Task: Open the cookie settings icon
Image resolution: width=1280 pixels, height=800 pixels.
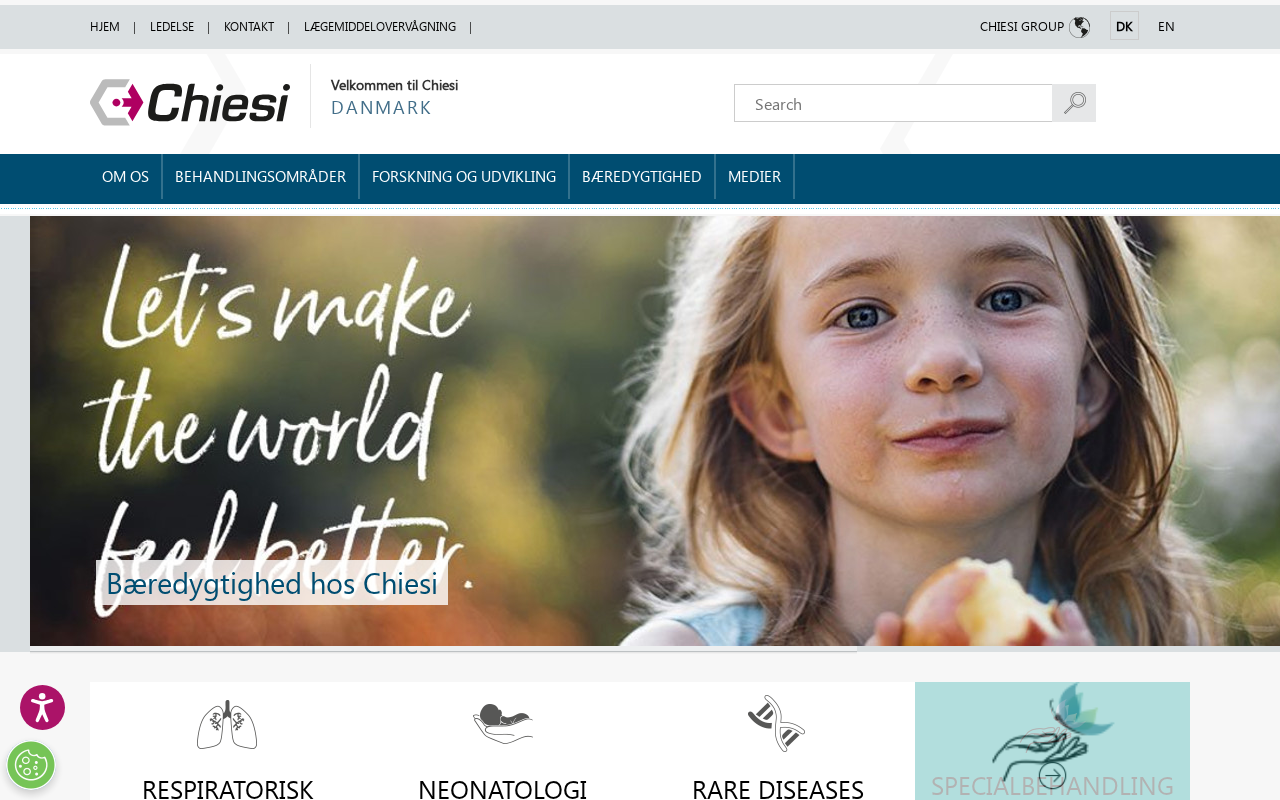Action: 31,765
